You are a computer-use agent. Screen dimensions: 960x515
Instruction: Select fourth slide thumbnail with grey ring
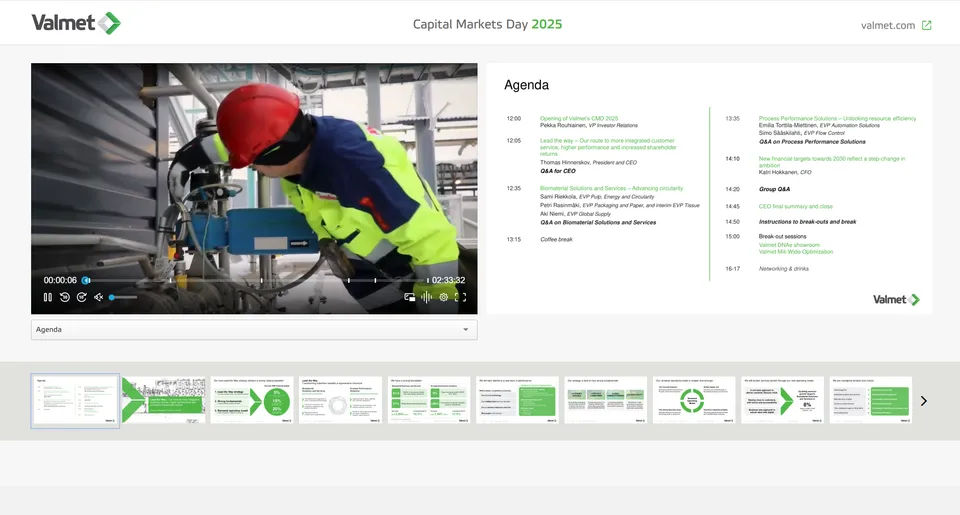[340, 400]
